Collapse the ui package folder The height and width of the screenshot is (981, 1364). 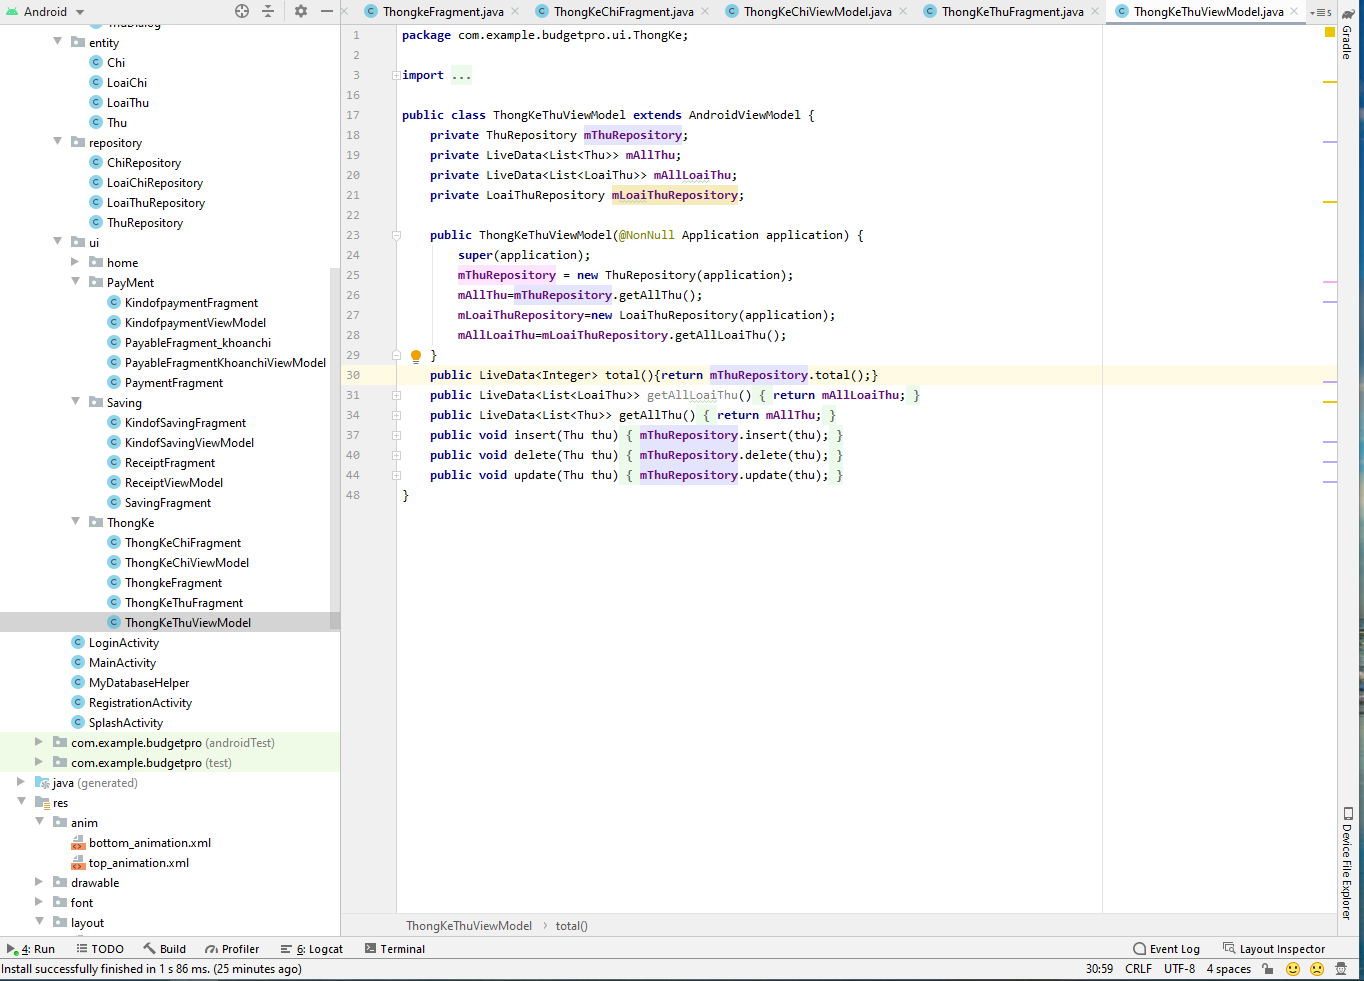point(58,242)
